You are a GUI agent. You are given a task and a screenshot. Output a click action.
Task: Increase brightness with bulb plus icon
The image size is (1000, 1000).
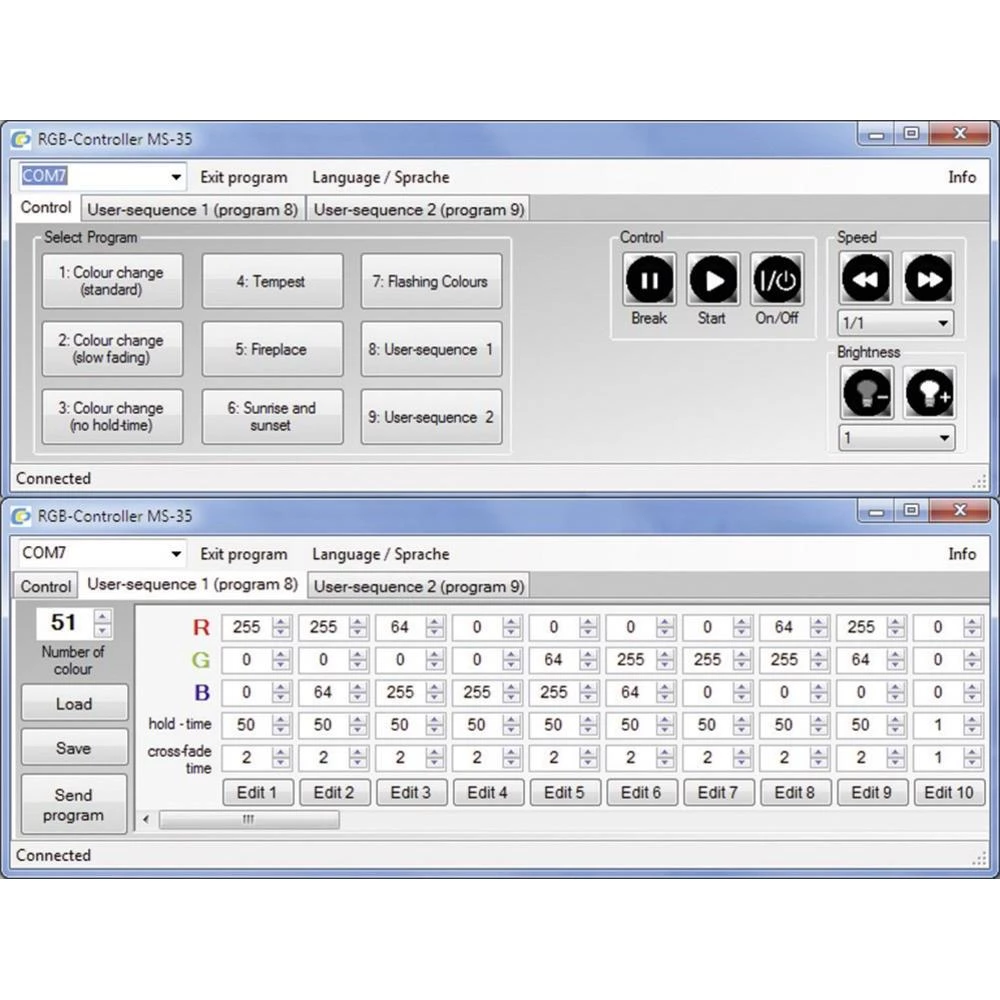tap(929, 393)
